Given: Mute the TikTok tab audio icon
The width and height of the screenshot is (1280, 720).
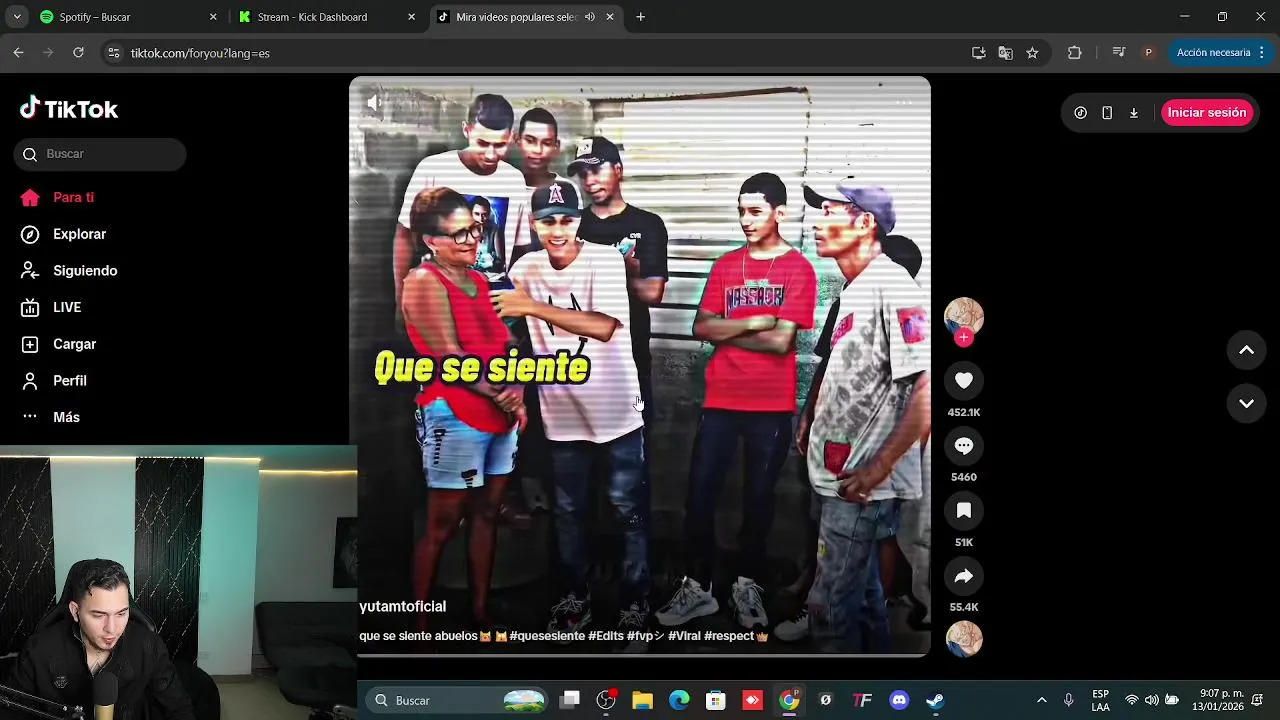Looking at the screenshot, I should (590, 17).
